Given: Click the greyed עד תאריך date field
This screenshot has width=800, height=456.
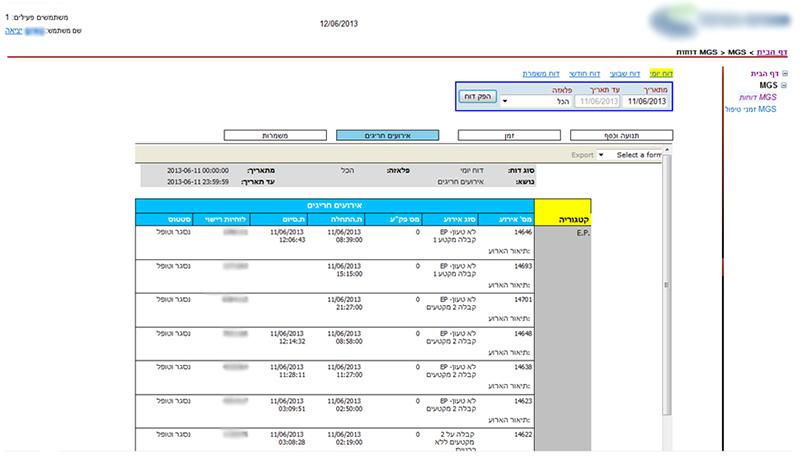Looking at the screenshot, I should tap(598, 101).
